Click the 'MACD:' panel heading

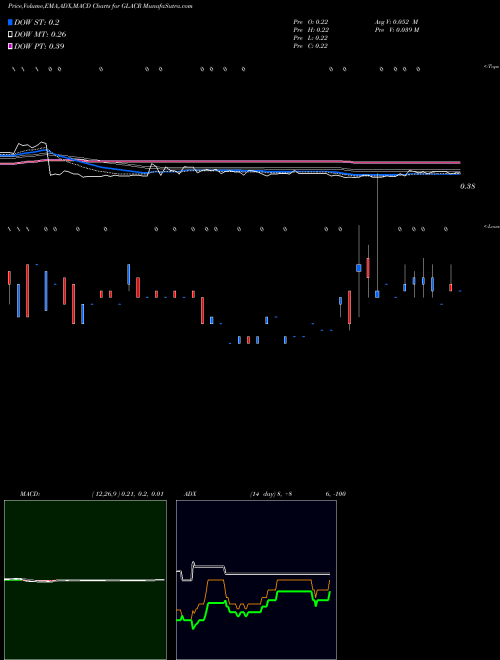(x=30, y=494)
